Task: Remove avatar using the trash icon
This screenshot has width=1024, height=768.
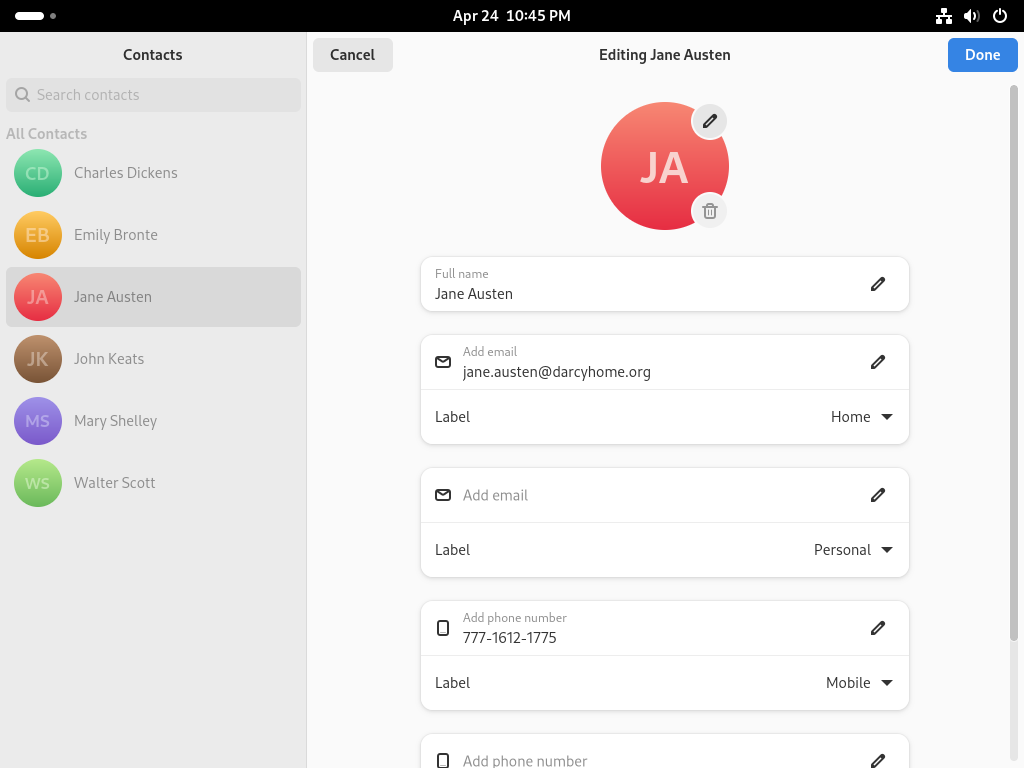Action: (709, 211)
